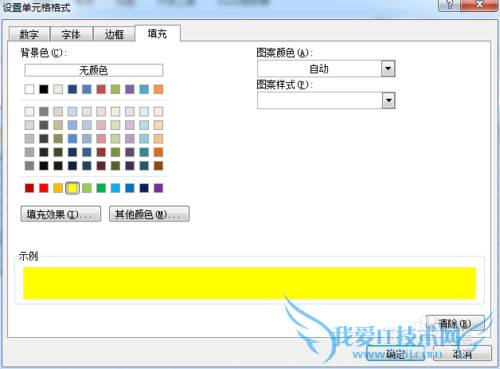
Task: Pick the black swatch in the top theme row
Action: click(44, 89)
